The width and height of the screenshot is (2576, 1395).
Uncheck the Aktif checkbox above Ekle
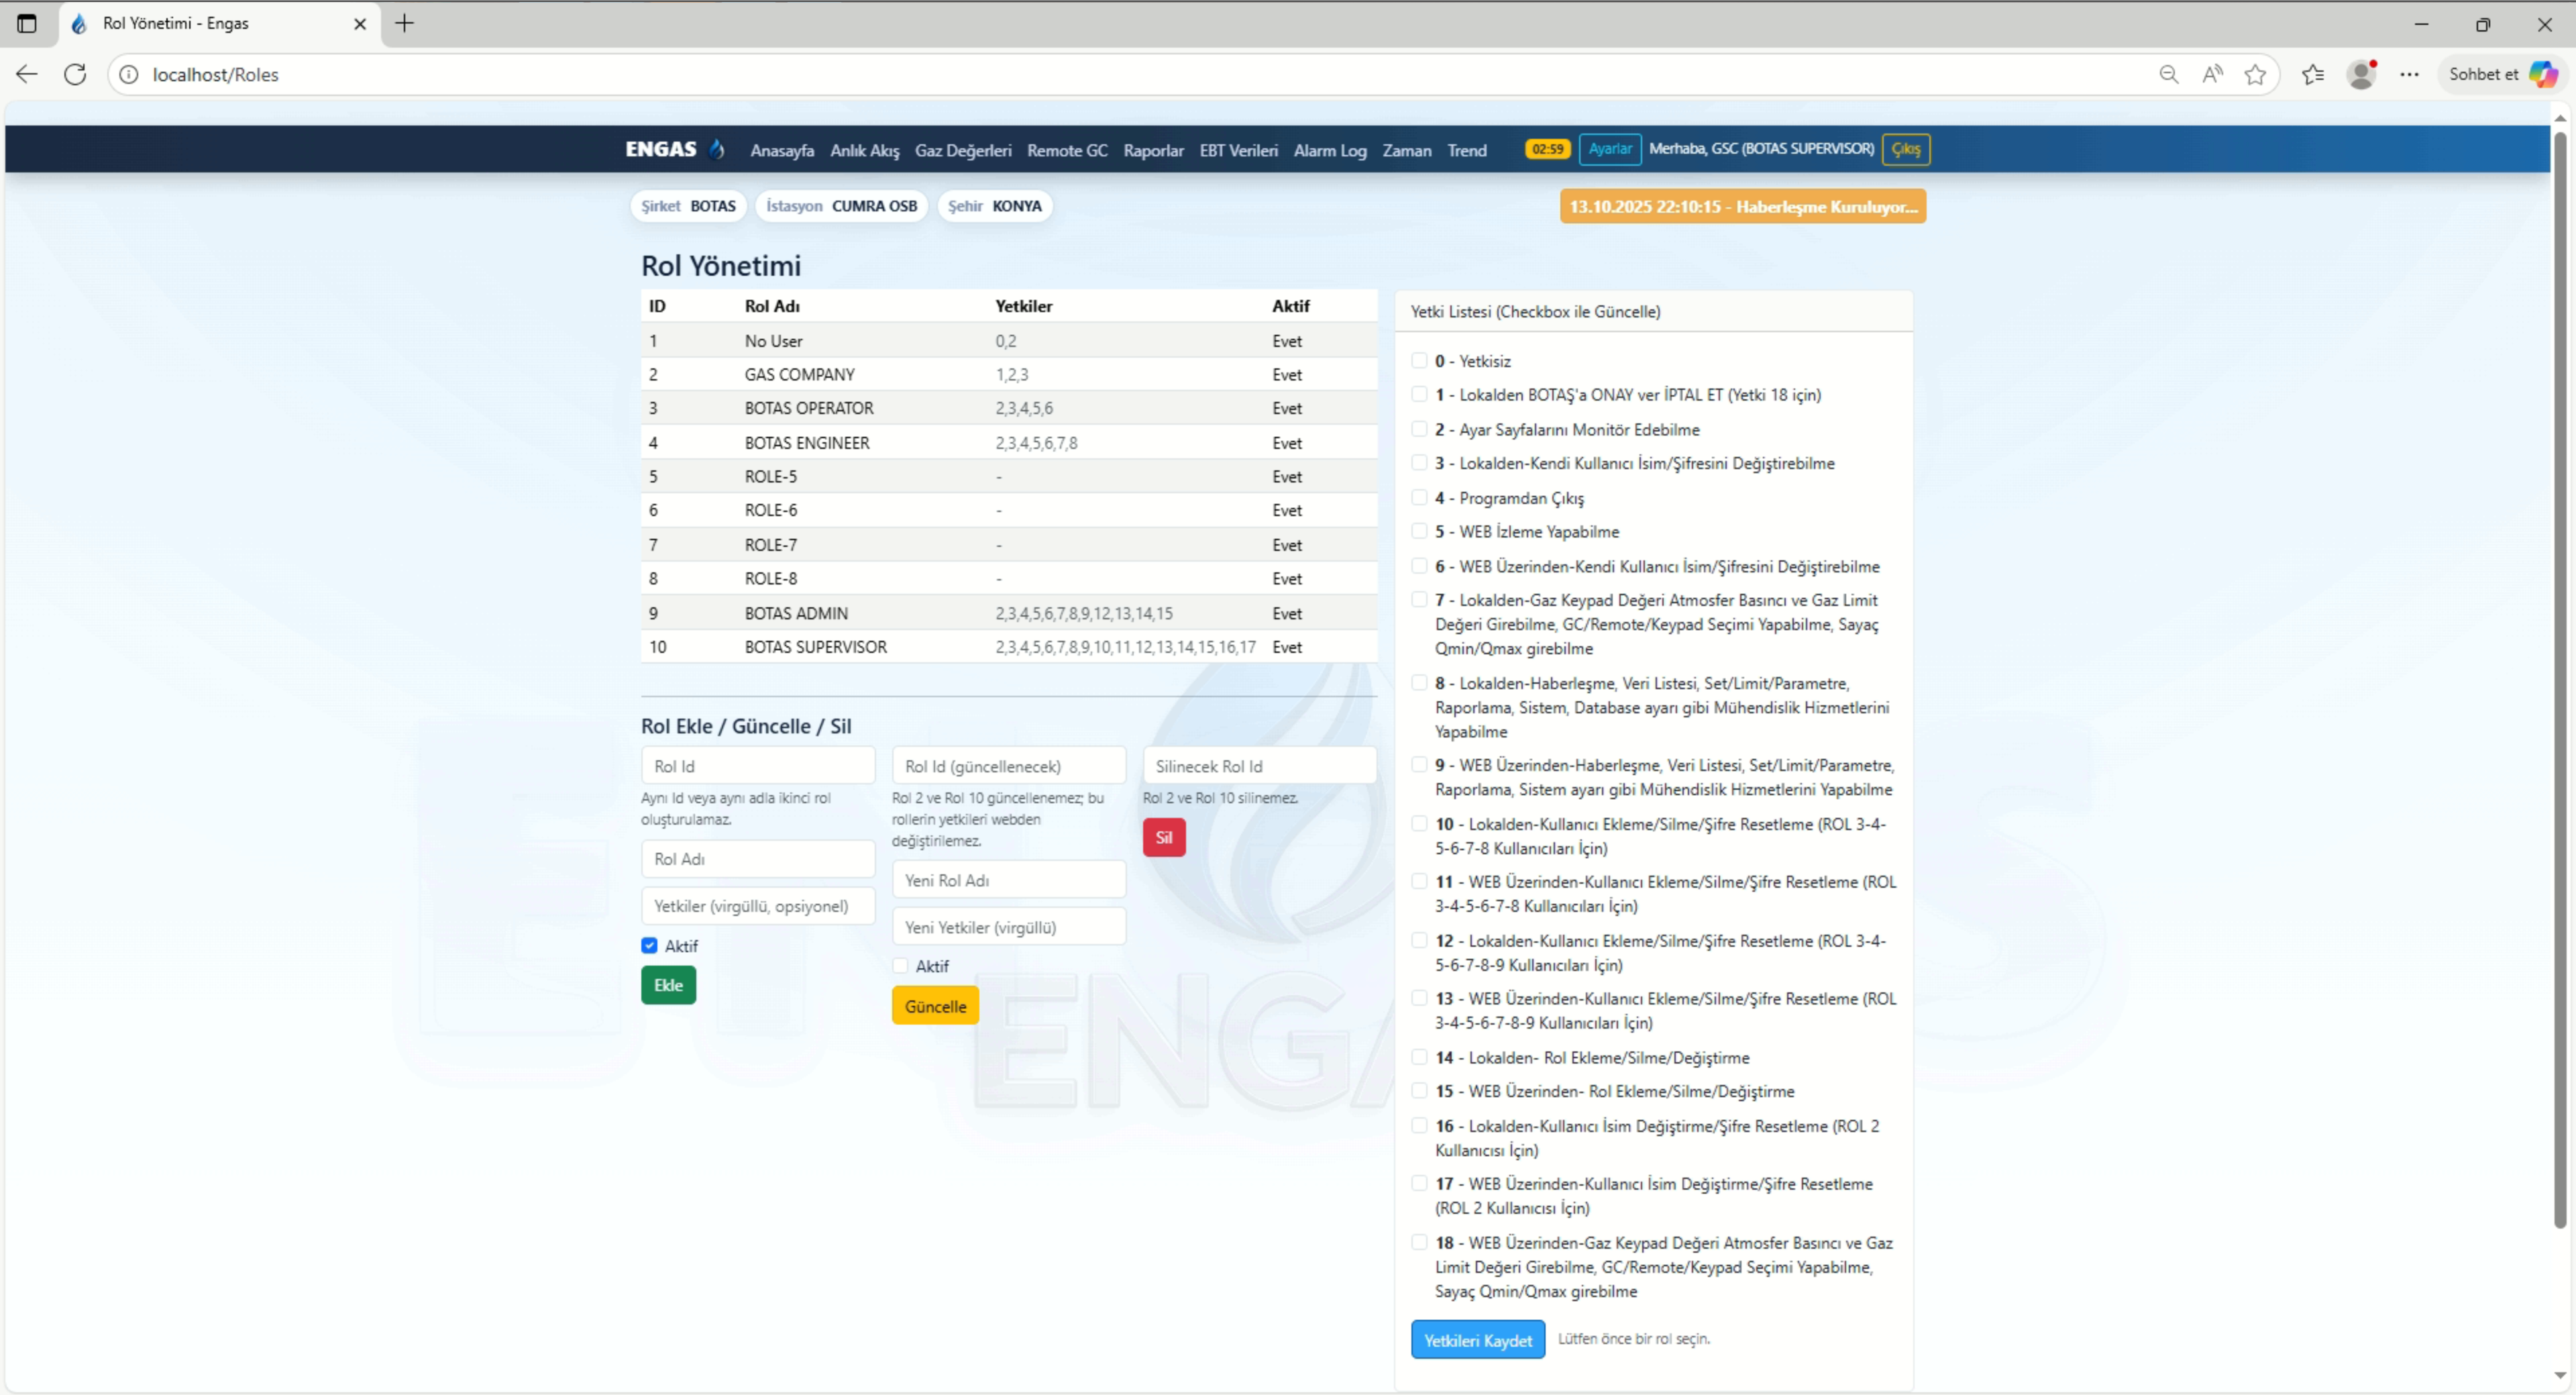pyautogui.click(x=650, y=946)
